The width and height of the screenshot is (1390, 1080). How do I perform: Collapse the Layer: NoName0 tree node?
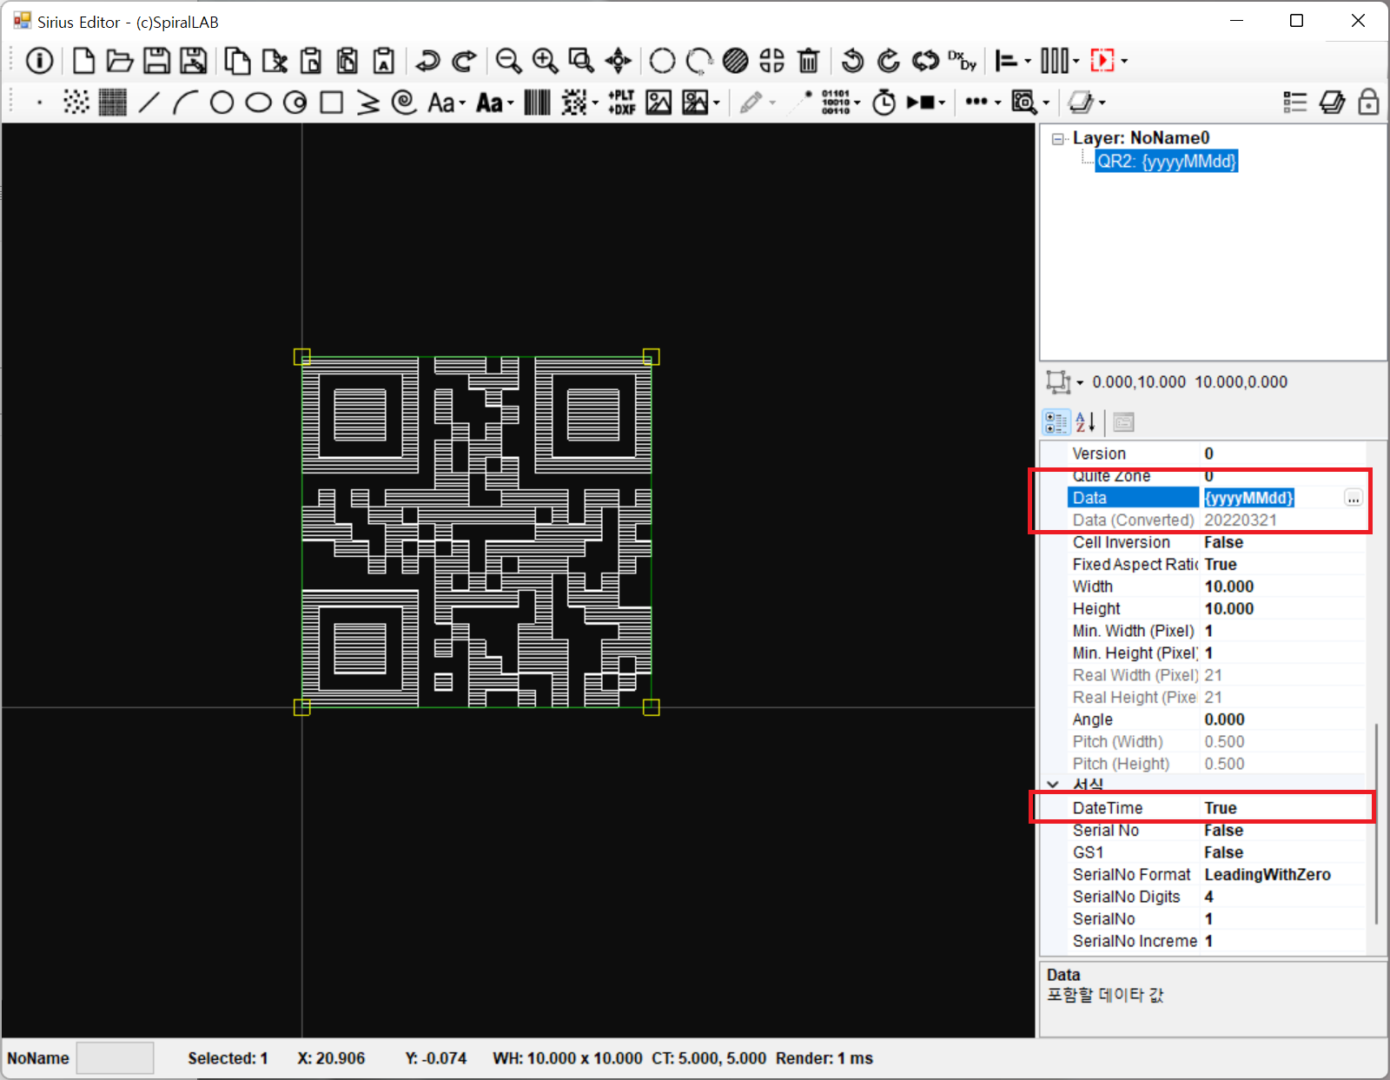pyautogui.click(x=1058, y=139)
